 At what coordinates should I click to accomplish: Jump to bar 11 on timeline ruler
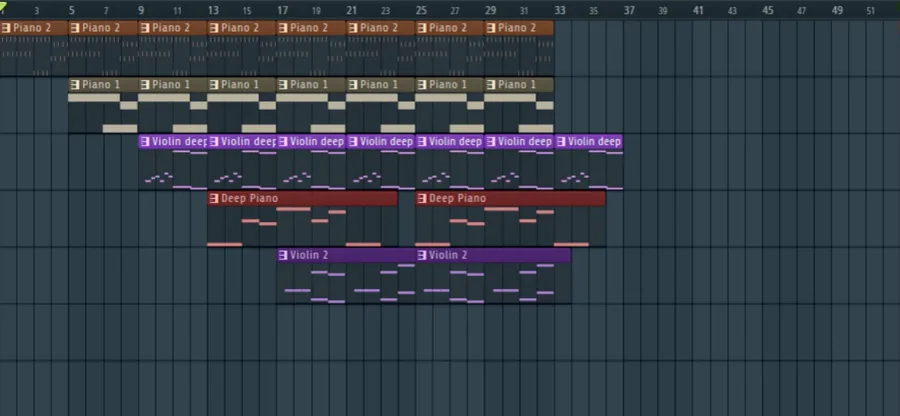coord(177,11)
